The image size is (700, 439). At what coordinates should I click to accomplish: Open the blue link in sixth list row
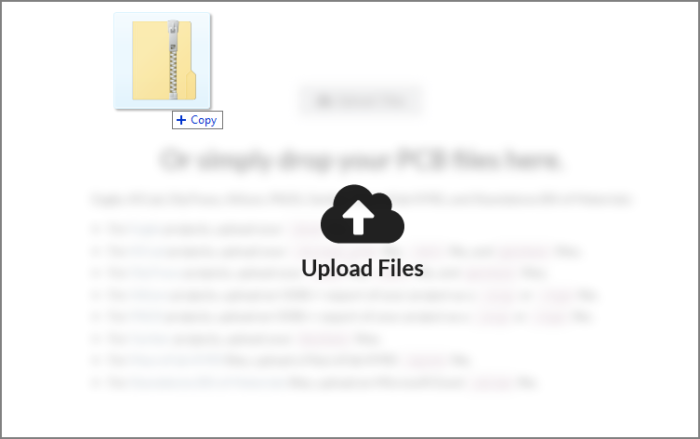point(149,339)
